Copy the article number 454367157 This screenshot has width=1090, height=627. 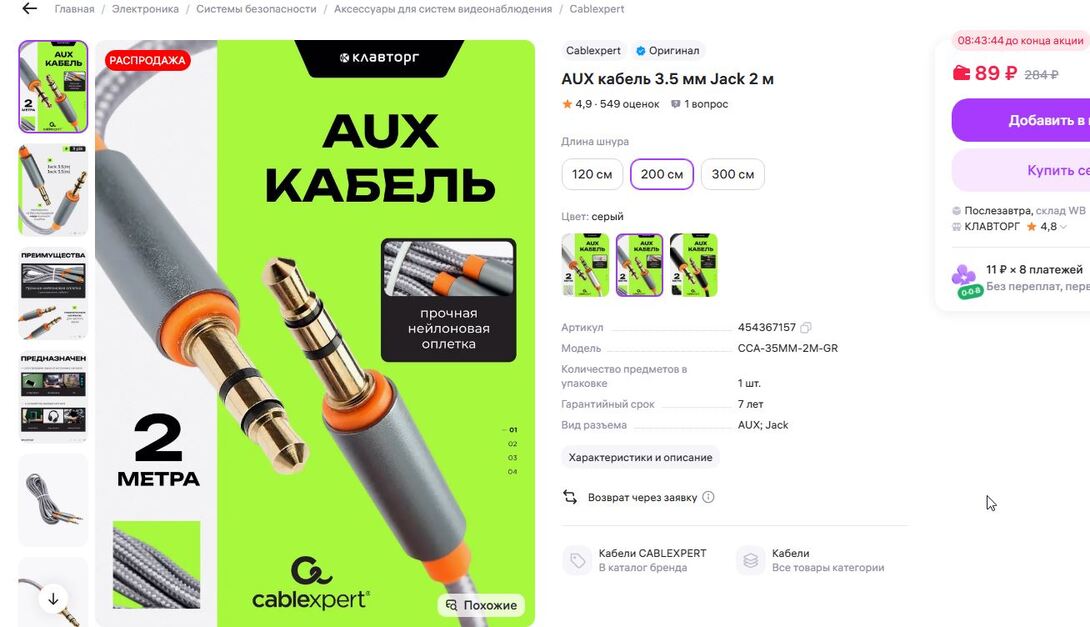click(806, 327)
